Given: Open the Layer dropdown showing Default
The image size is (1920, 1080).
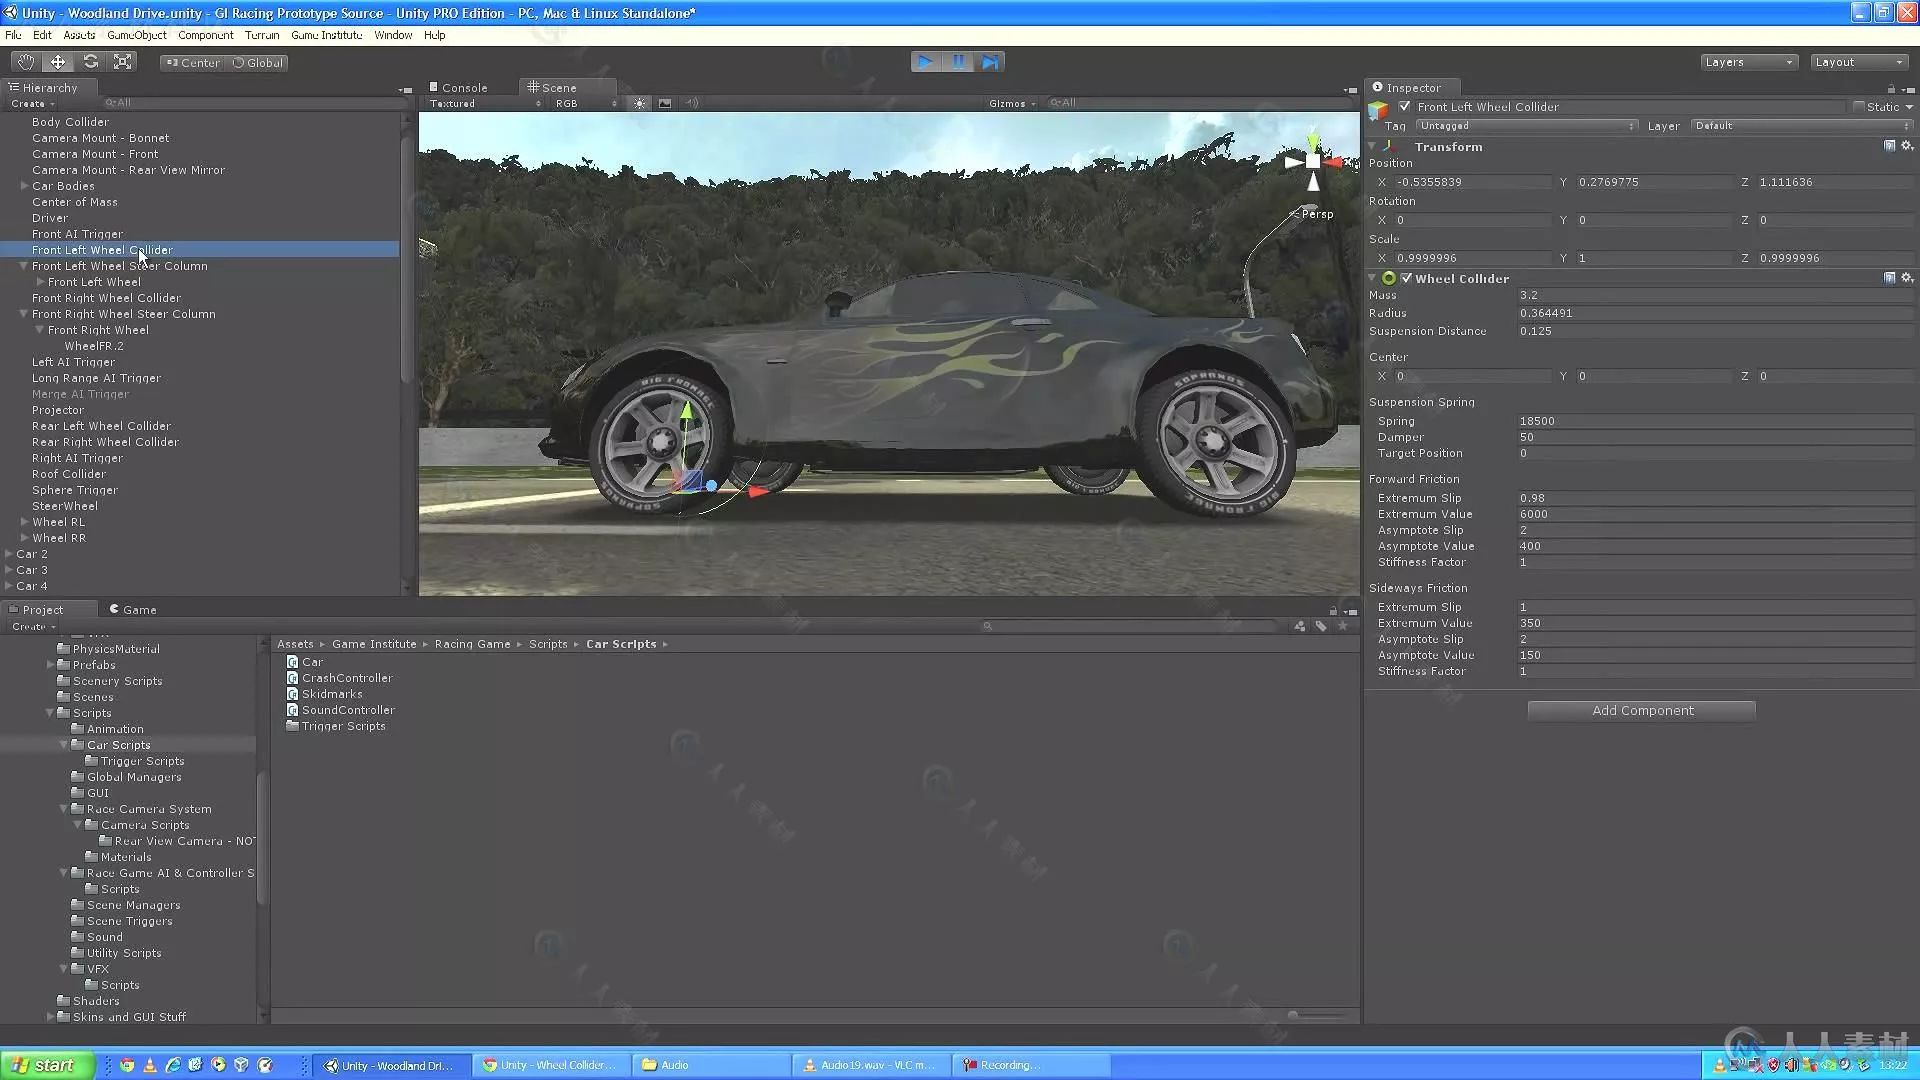Looking at the screenshot, I should (1801, 126).
